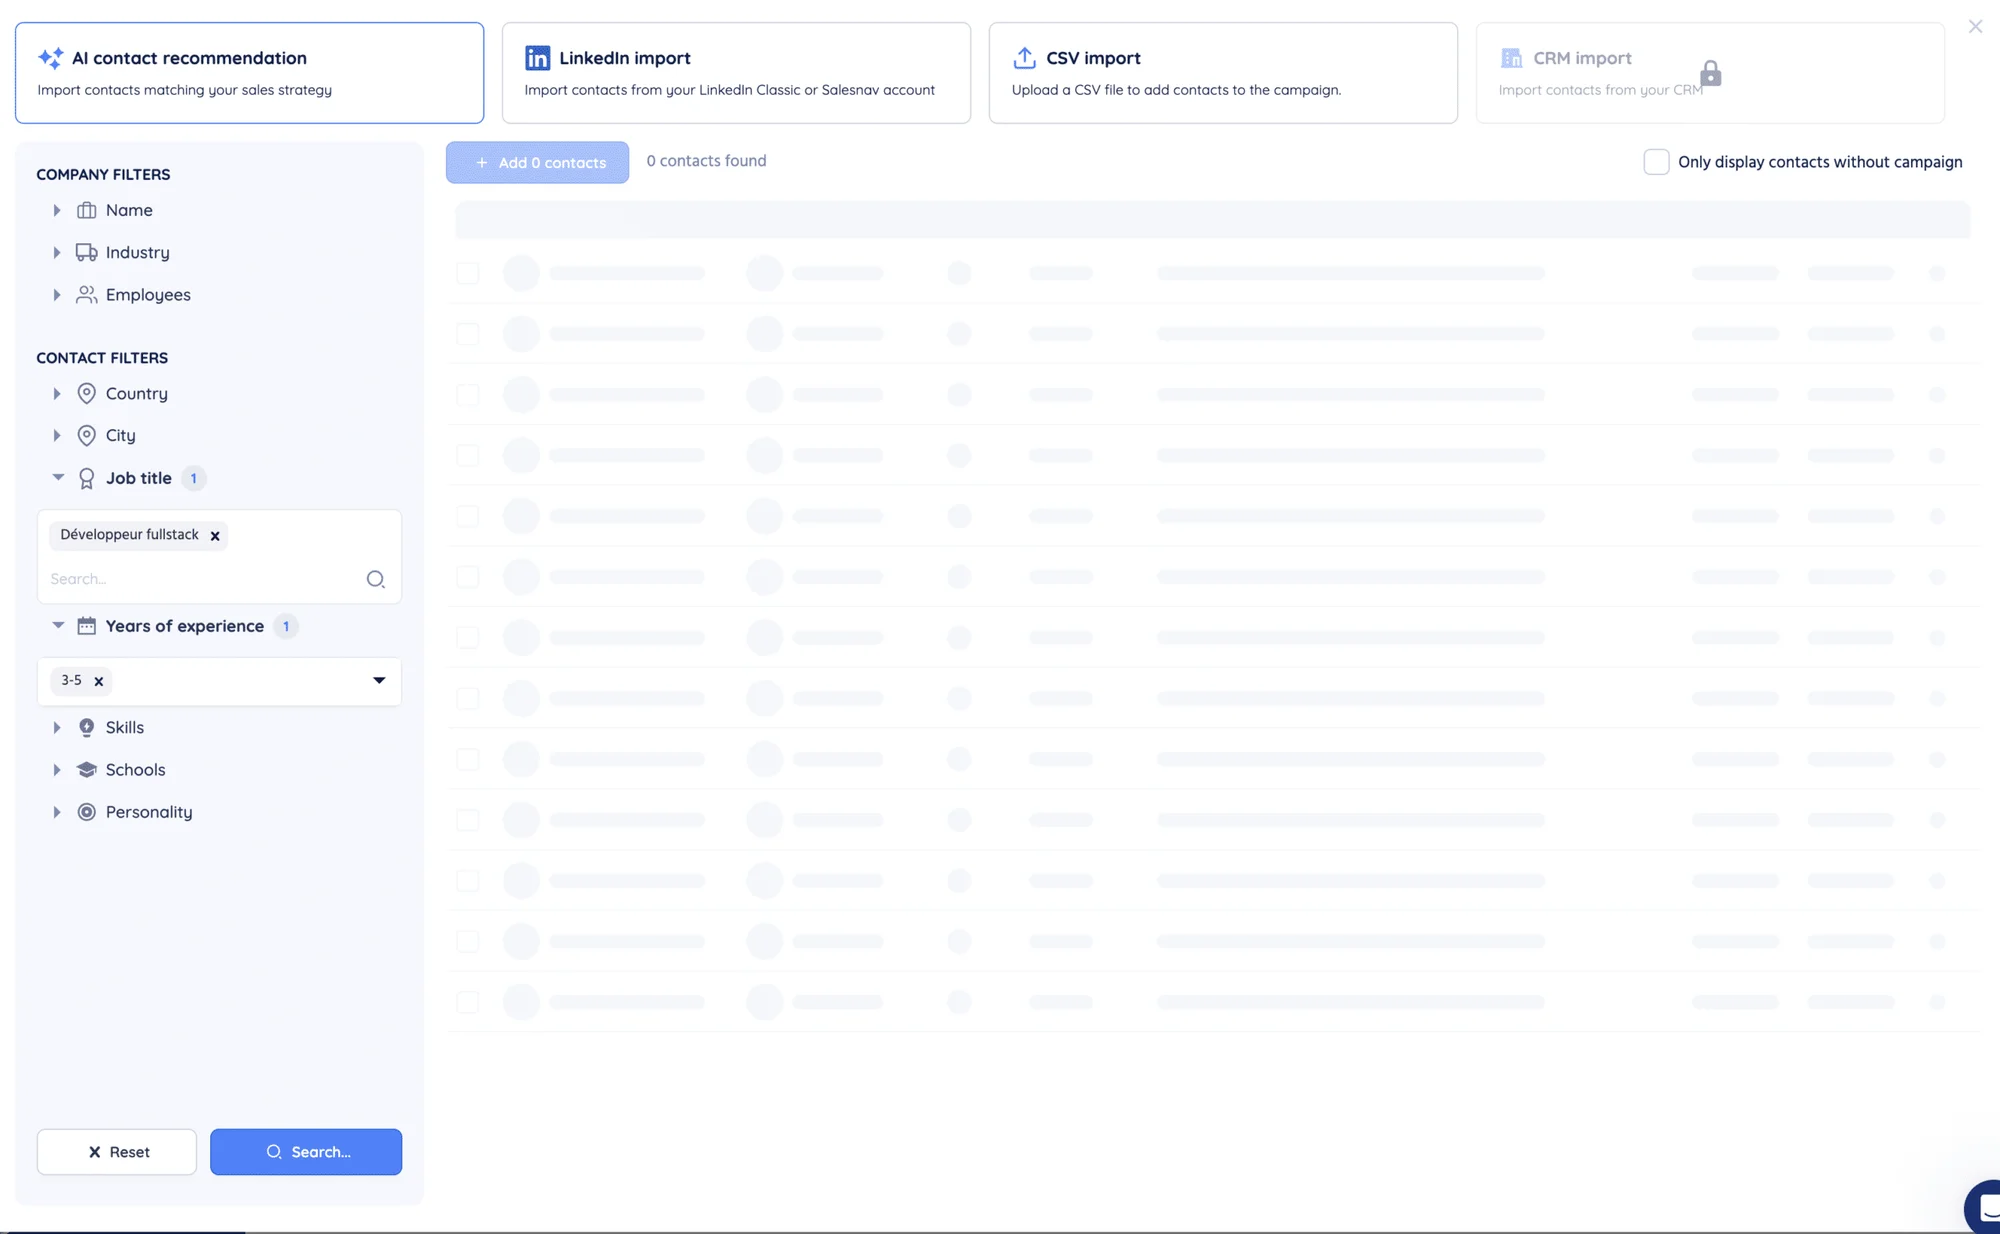
Task: Click the City location pin icon
Action: 87,436
